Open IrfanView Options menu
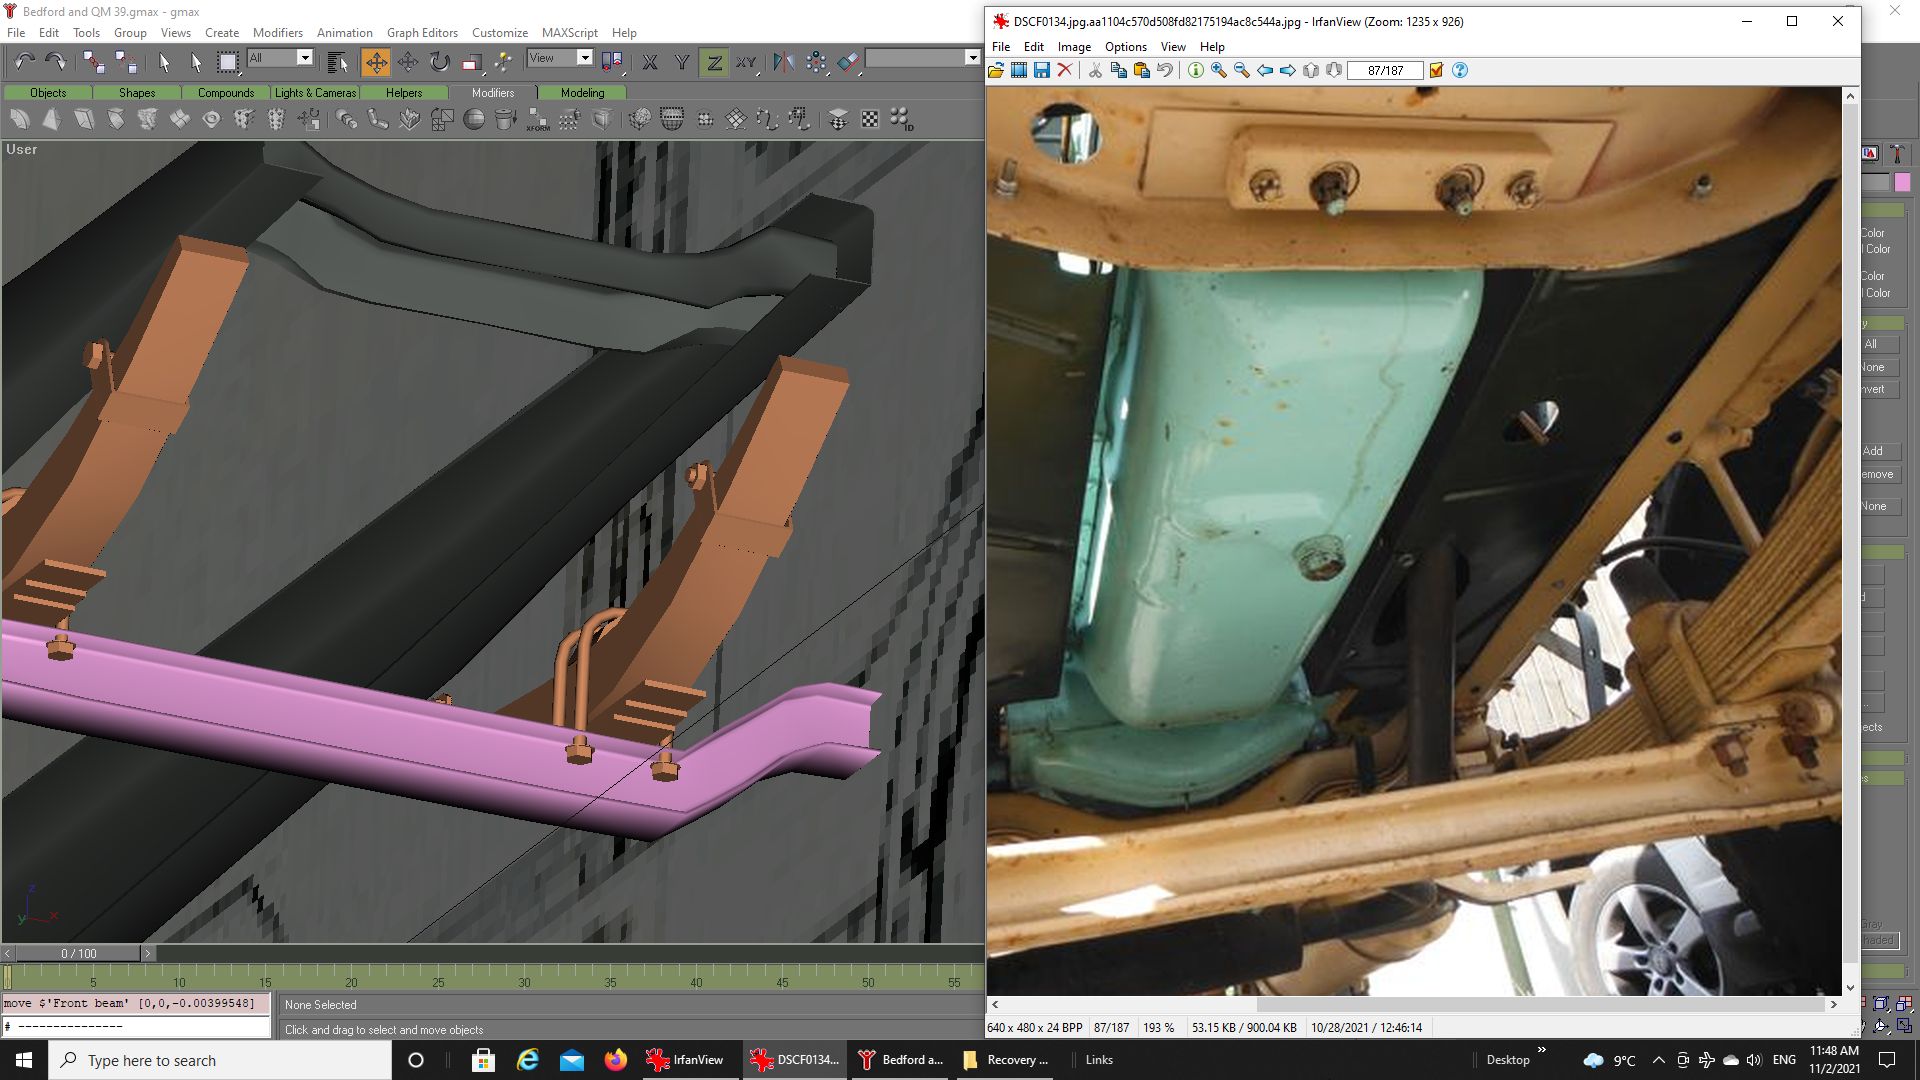 [1125, 47]
